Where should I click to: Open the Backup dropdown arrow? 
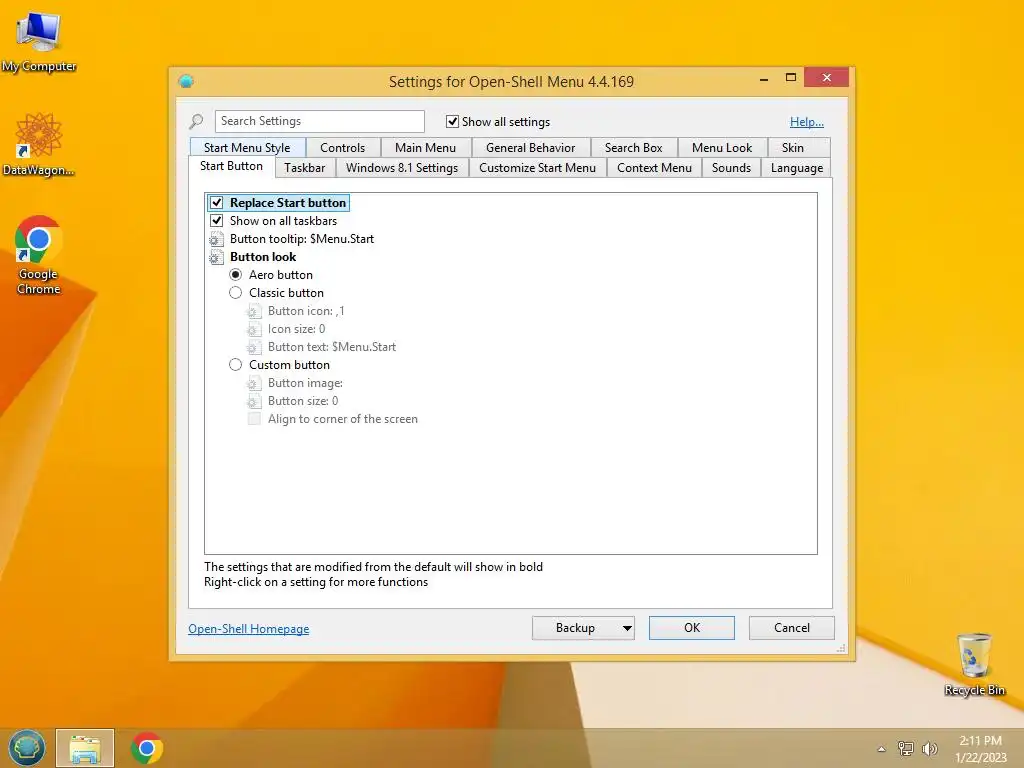(x=627, y=628)
